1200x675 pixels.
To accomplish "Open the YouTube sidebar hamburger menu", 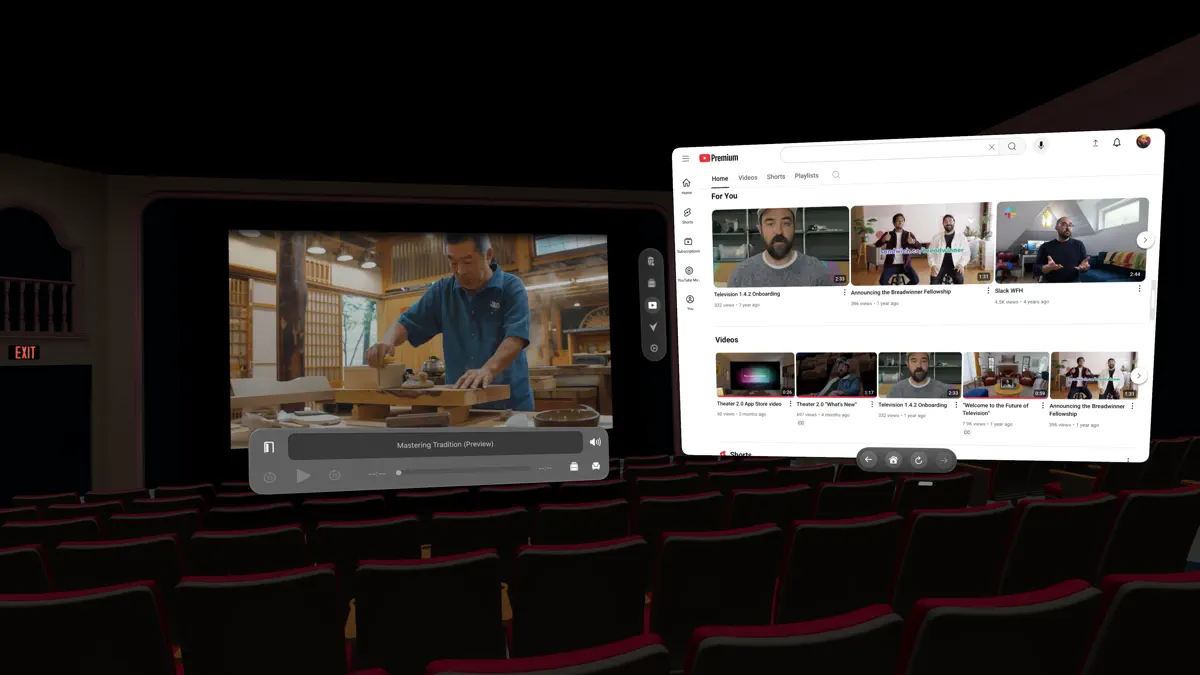I will point(685,158).
